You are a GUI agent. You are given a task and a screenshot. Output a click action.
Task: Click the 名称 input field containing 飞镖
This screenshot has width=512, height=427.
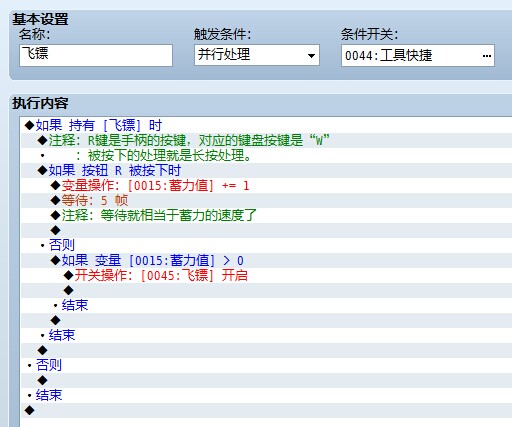pos(96,55)
